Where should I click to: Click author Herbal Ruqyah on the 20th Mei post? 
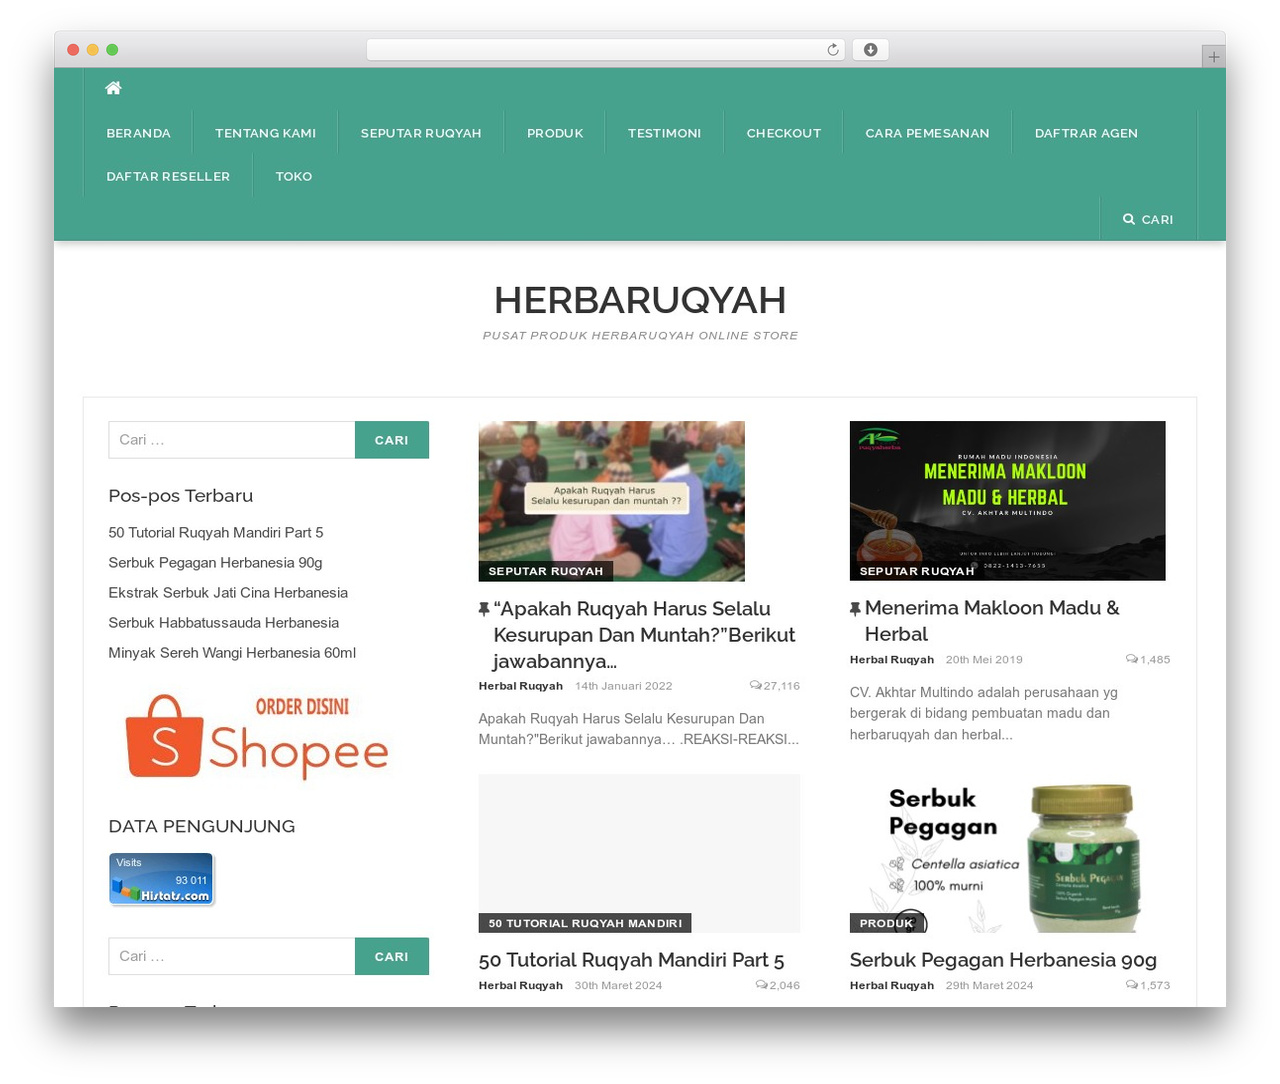pyautogui.click(x=892, y=660)
